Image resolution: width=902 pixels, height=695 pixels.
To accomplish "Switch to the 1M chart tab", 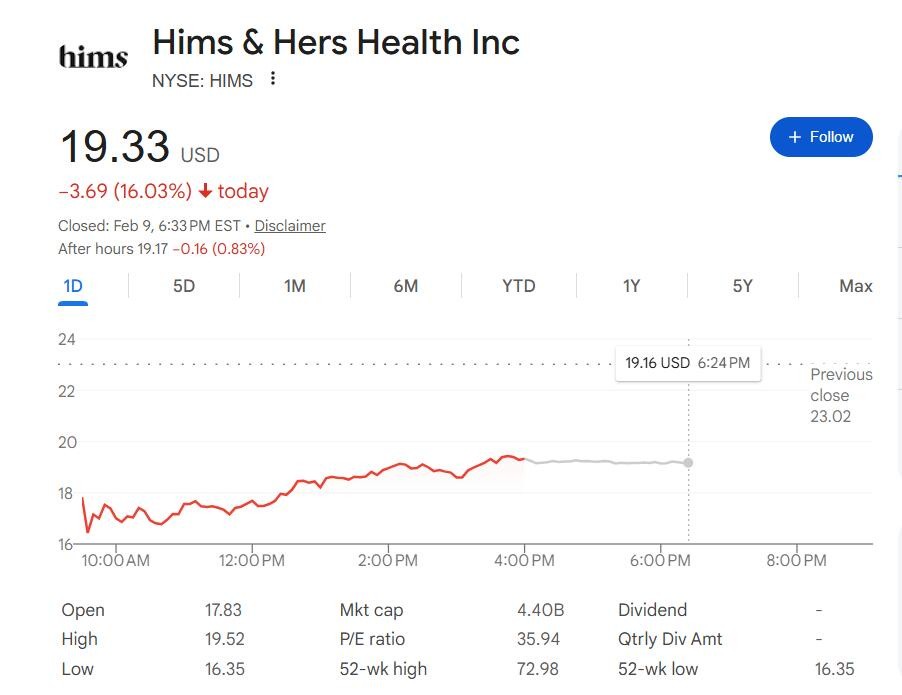I will [295, 286].
